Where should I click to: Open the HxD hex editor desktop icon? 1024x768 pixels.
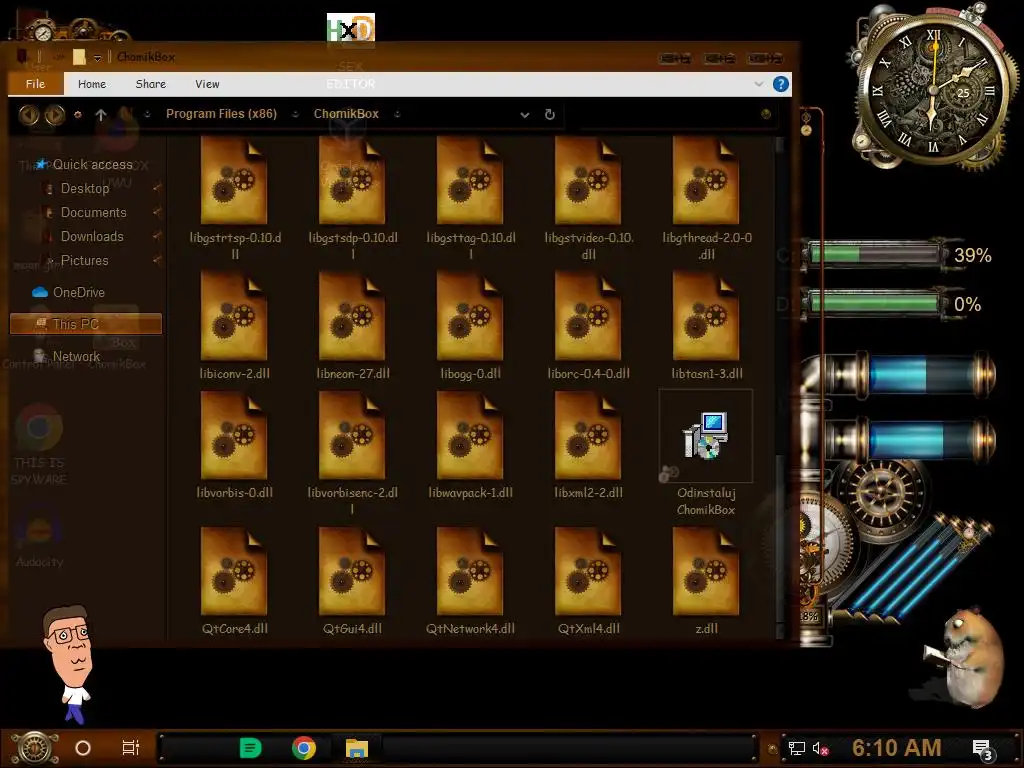(x=351, y=28)
